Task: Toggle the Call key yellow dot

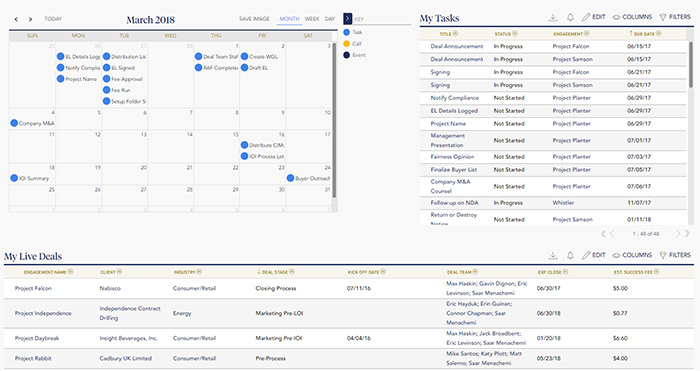Action: pyautogui.click(x=346, y=44)
